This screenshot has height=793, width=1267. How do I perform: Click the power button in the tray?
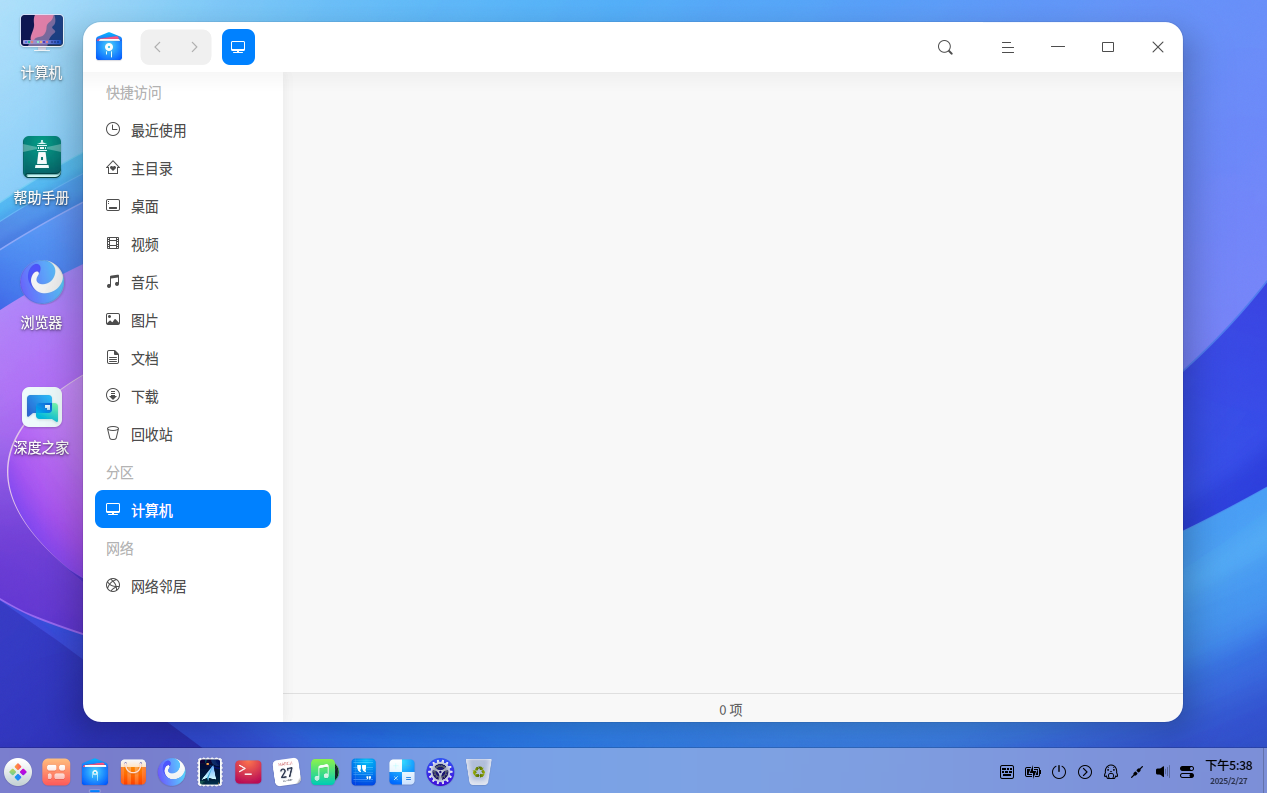point(1059,772)
